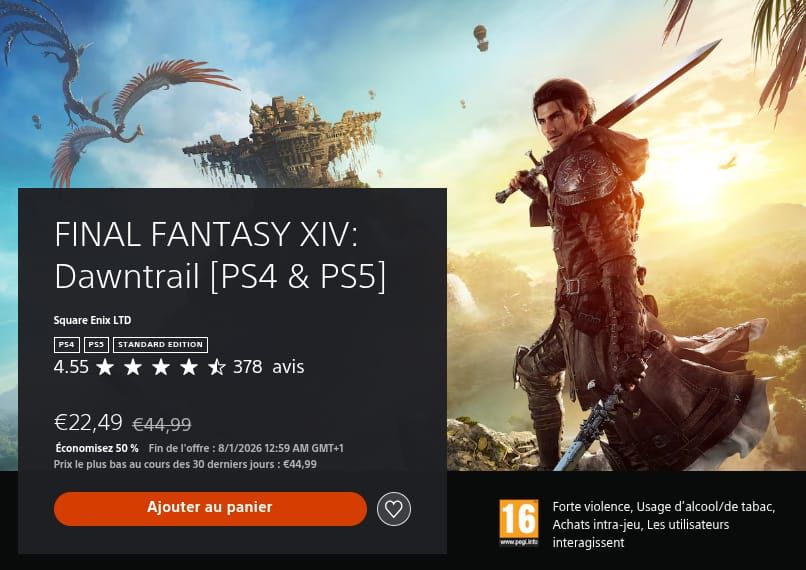806x570 pixels.
Task: Click the Économisez 50 % discount label
Action: point(97,448)
